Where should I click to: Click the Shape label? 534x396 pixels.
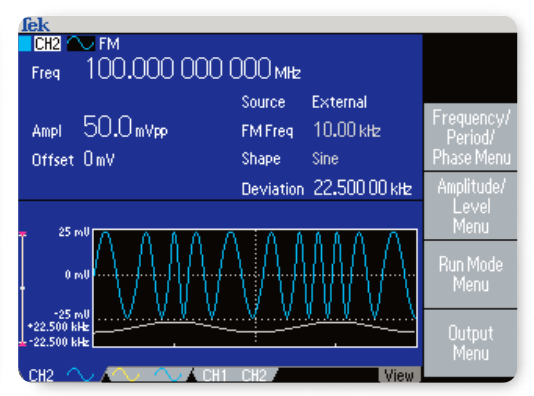pyautogui.click(x=261, y=159)
